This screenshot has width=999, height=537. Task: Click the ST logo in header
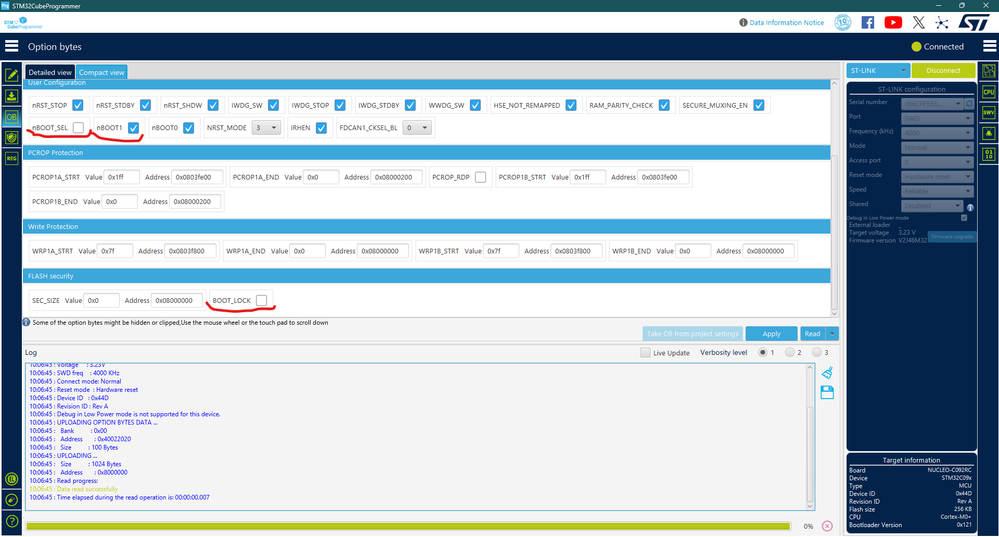[974, 22]
